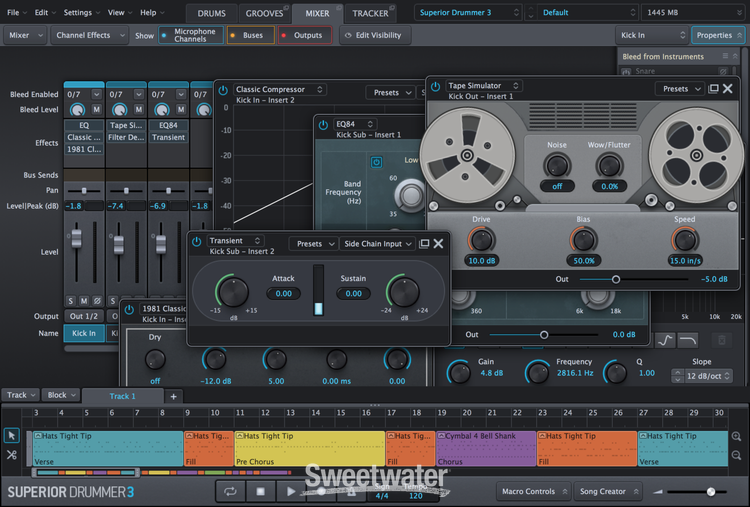
Task: Select the arrow pointer tool in timeline
Action: (11, 435)
